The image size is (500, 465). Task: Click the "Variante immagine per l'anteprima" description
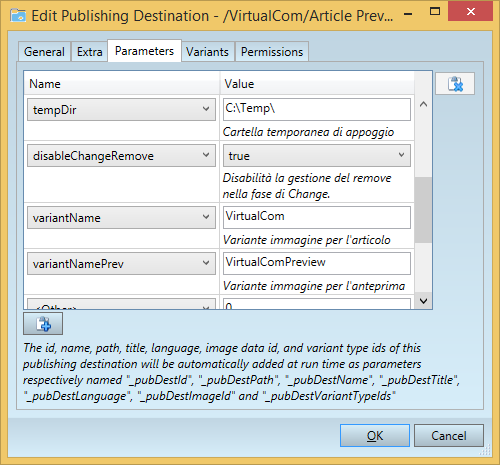pyautogui.click(x=314, y=286)
